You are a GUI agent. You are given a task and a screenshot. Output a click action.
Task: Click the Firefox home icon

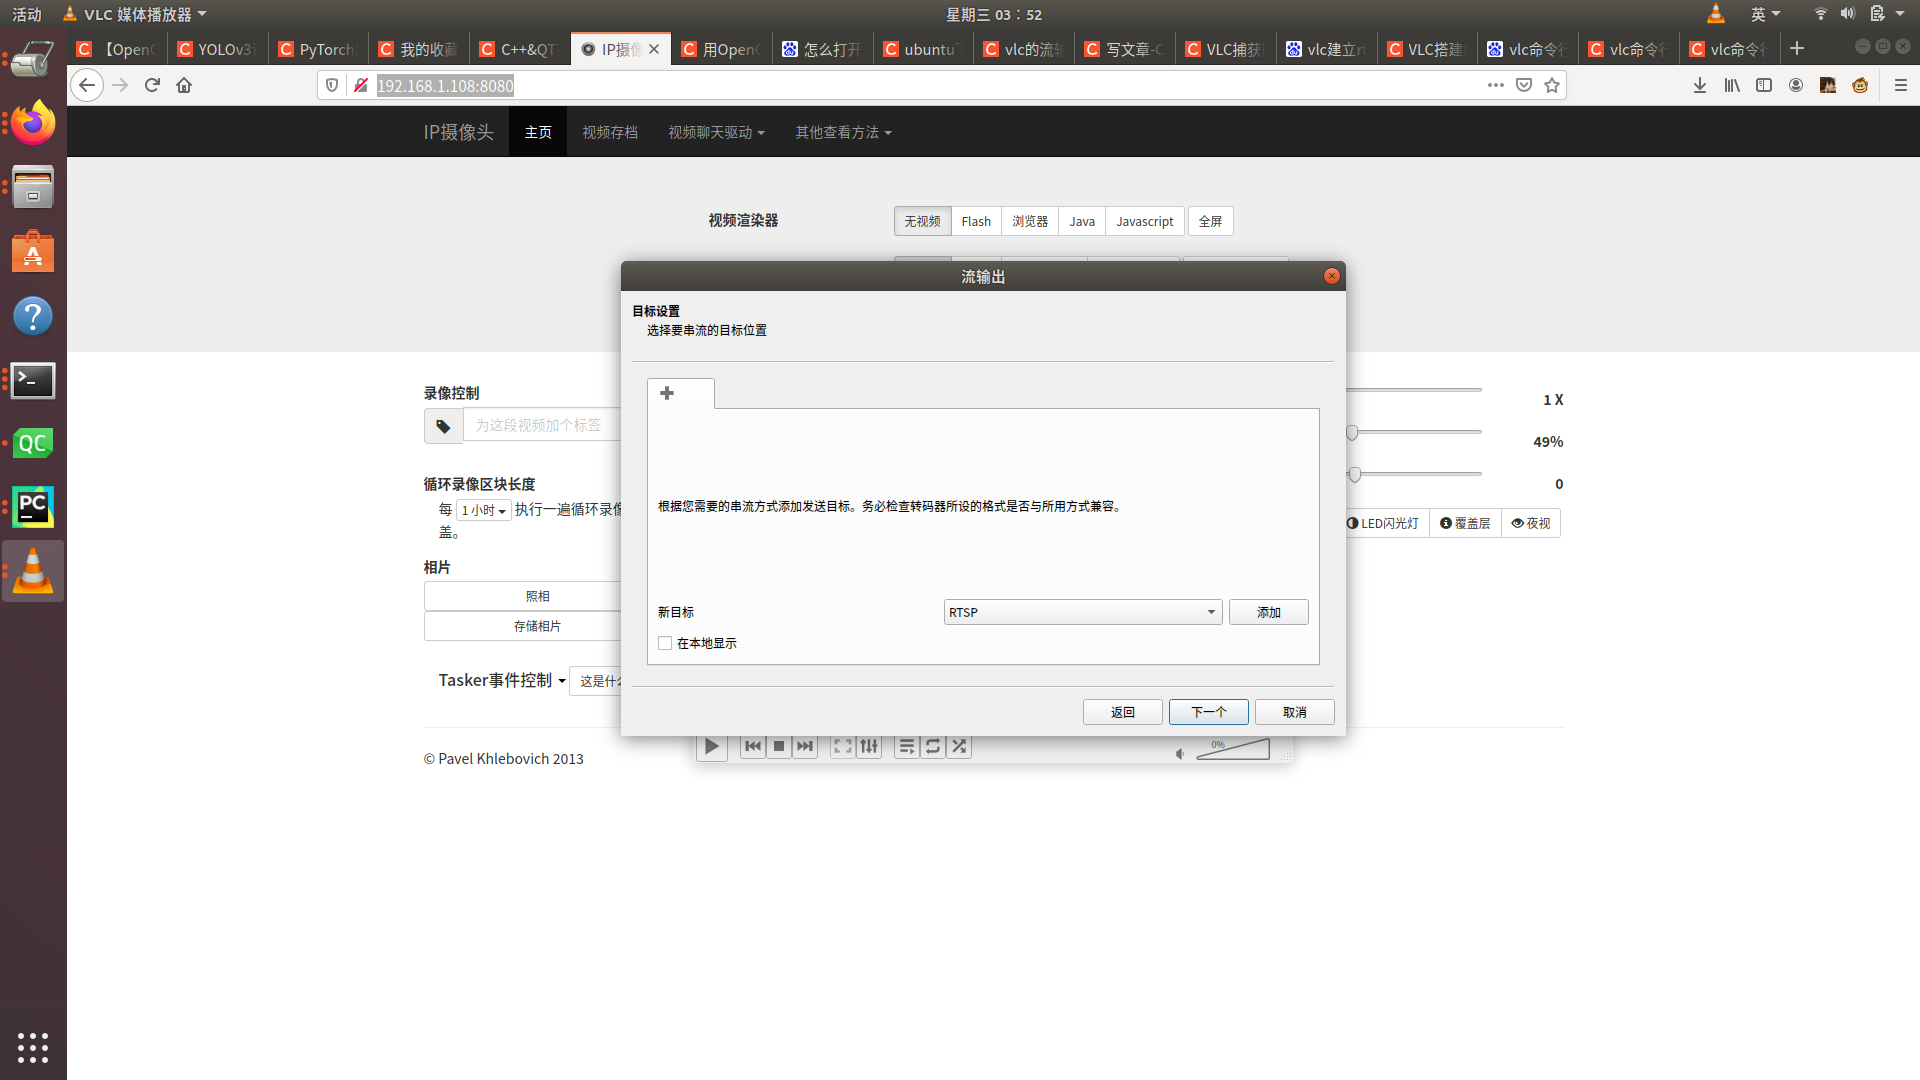(184, 85)
